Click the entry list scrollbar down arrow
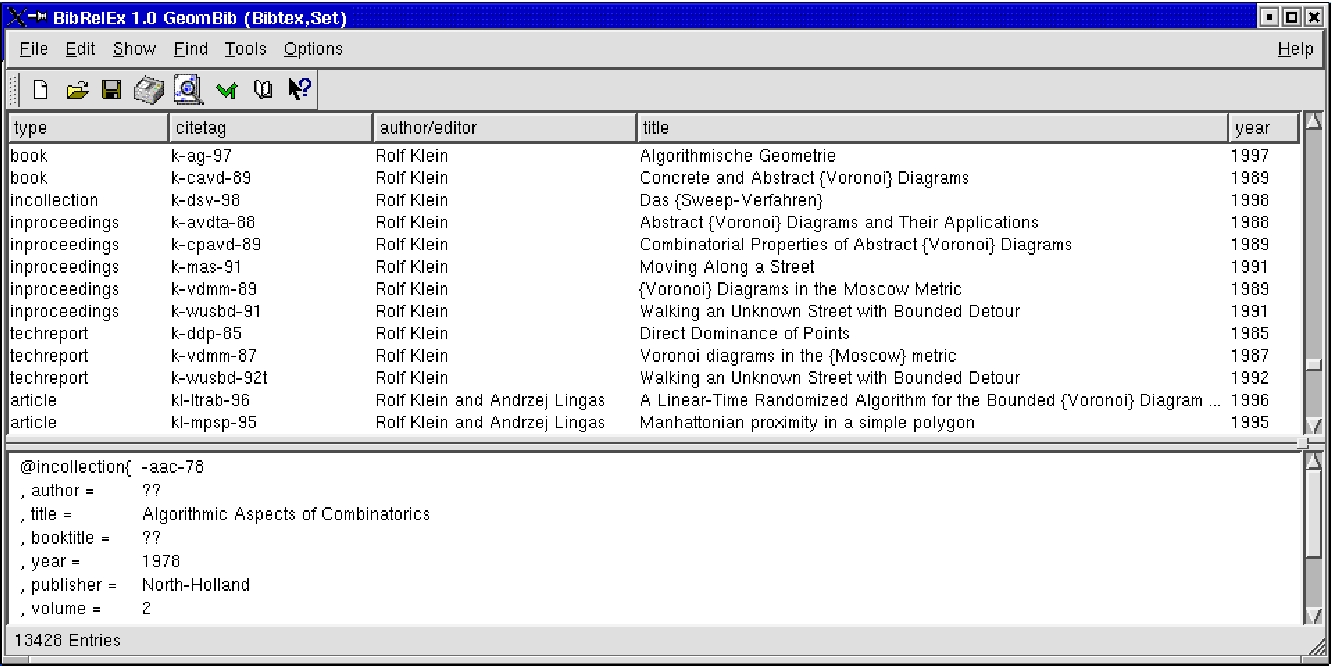 1314,425
